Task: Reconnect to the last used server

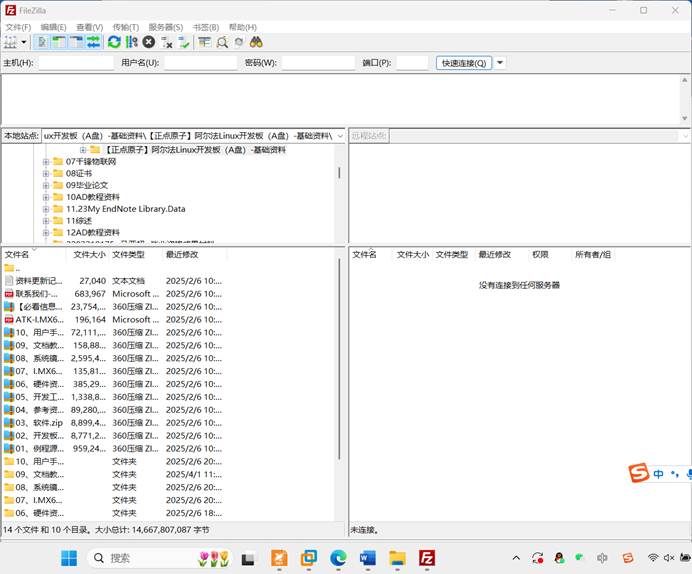Action: [x=184, y=42]
